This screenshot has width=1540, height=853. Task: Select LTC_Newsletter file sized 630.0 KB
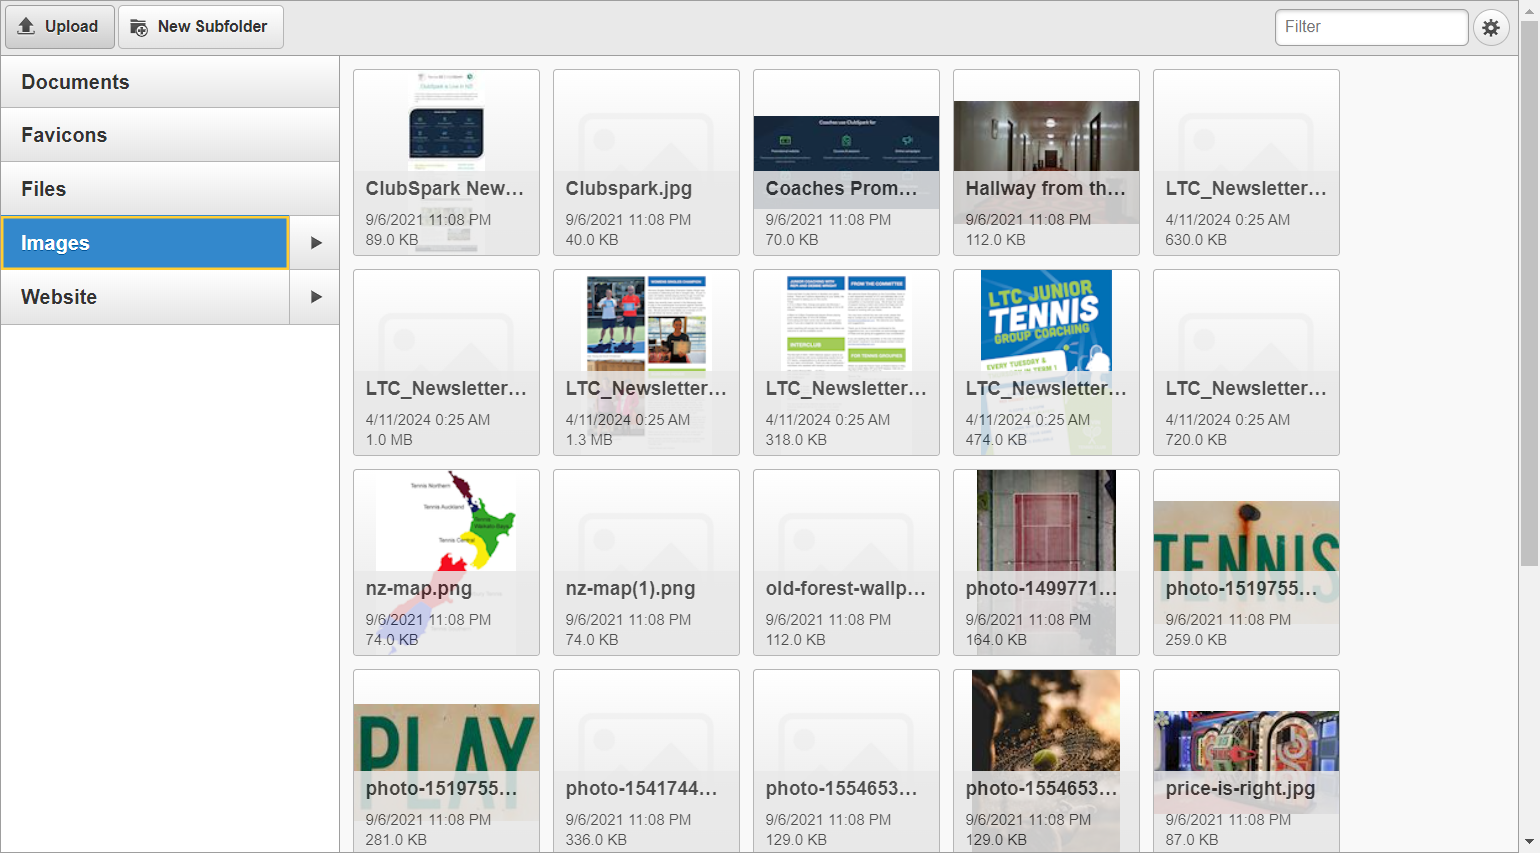tap(1246, 162)
